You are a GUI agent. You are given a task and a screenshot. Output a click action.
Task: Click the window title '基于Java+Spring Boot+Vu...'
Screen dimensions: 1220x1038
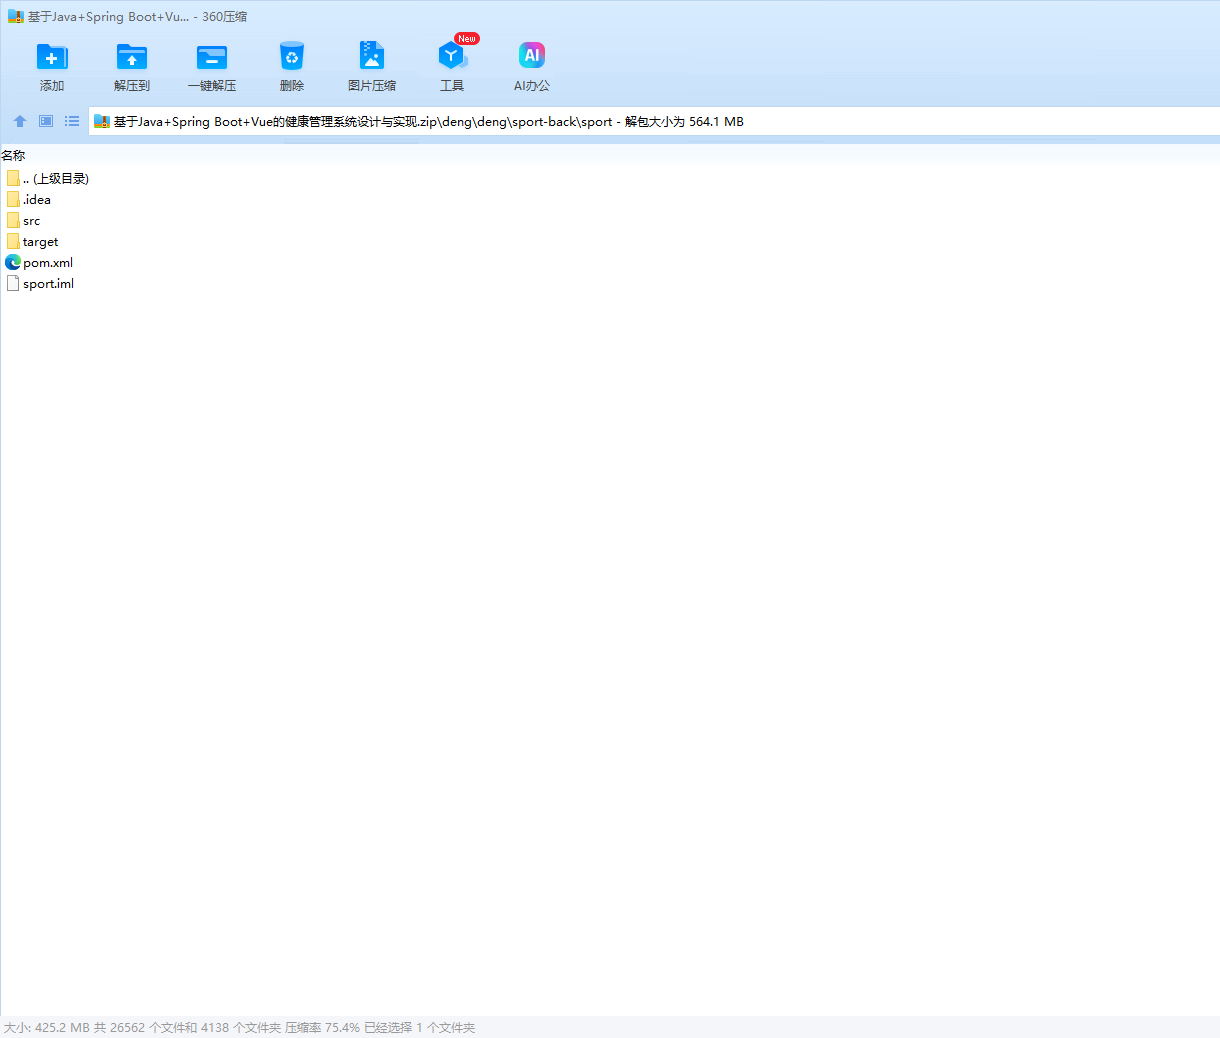108,17
